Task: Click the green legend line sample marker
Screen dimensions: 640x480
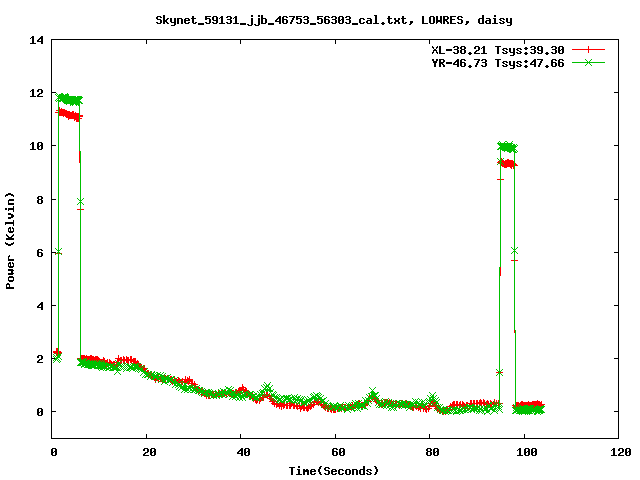Action: pos(588,62)
